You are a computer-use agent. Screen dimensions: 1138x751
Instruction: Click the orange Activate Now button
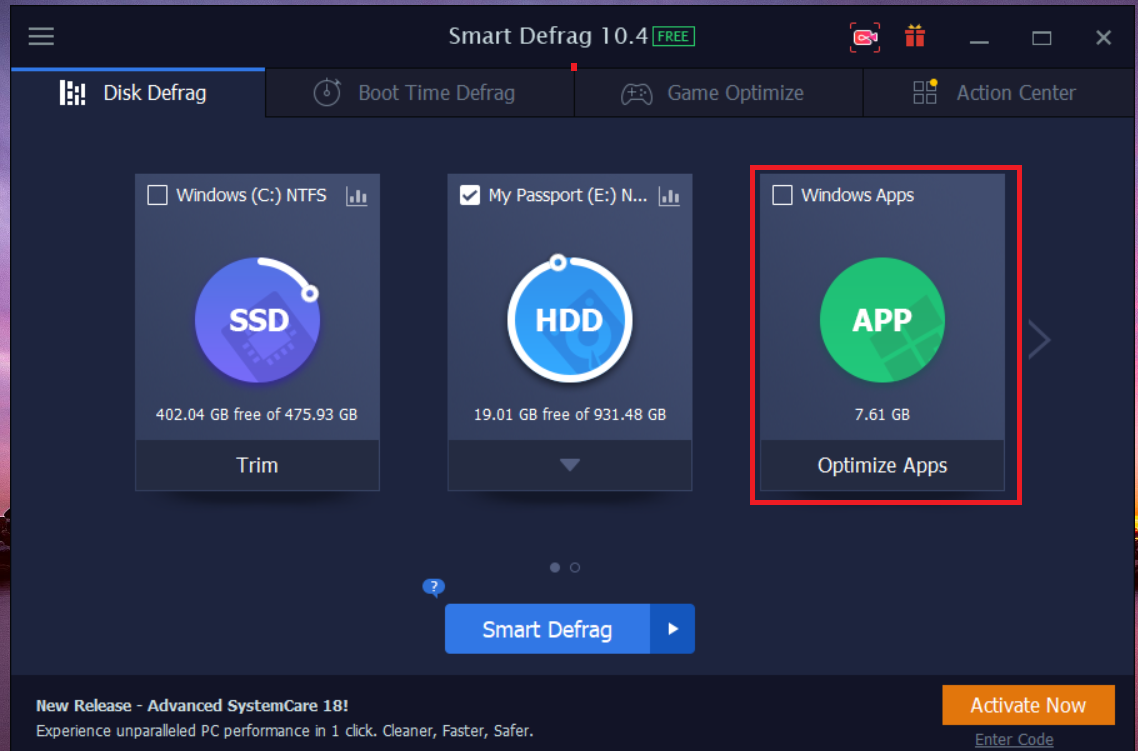[1028, 705]
